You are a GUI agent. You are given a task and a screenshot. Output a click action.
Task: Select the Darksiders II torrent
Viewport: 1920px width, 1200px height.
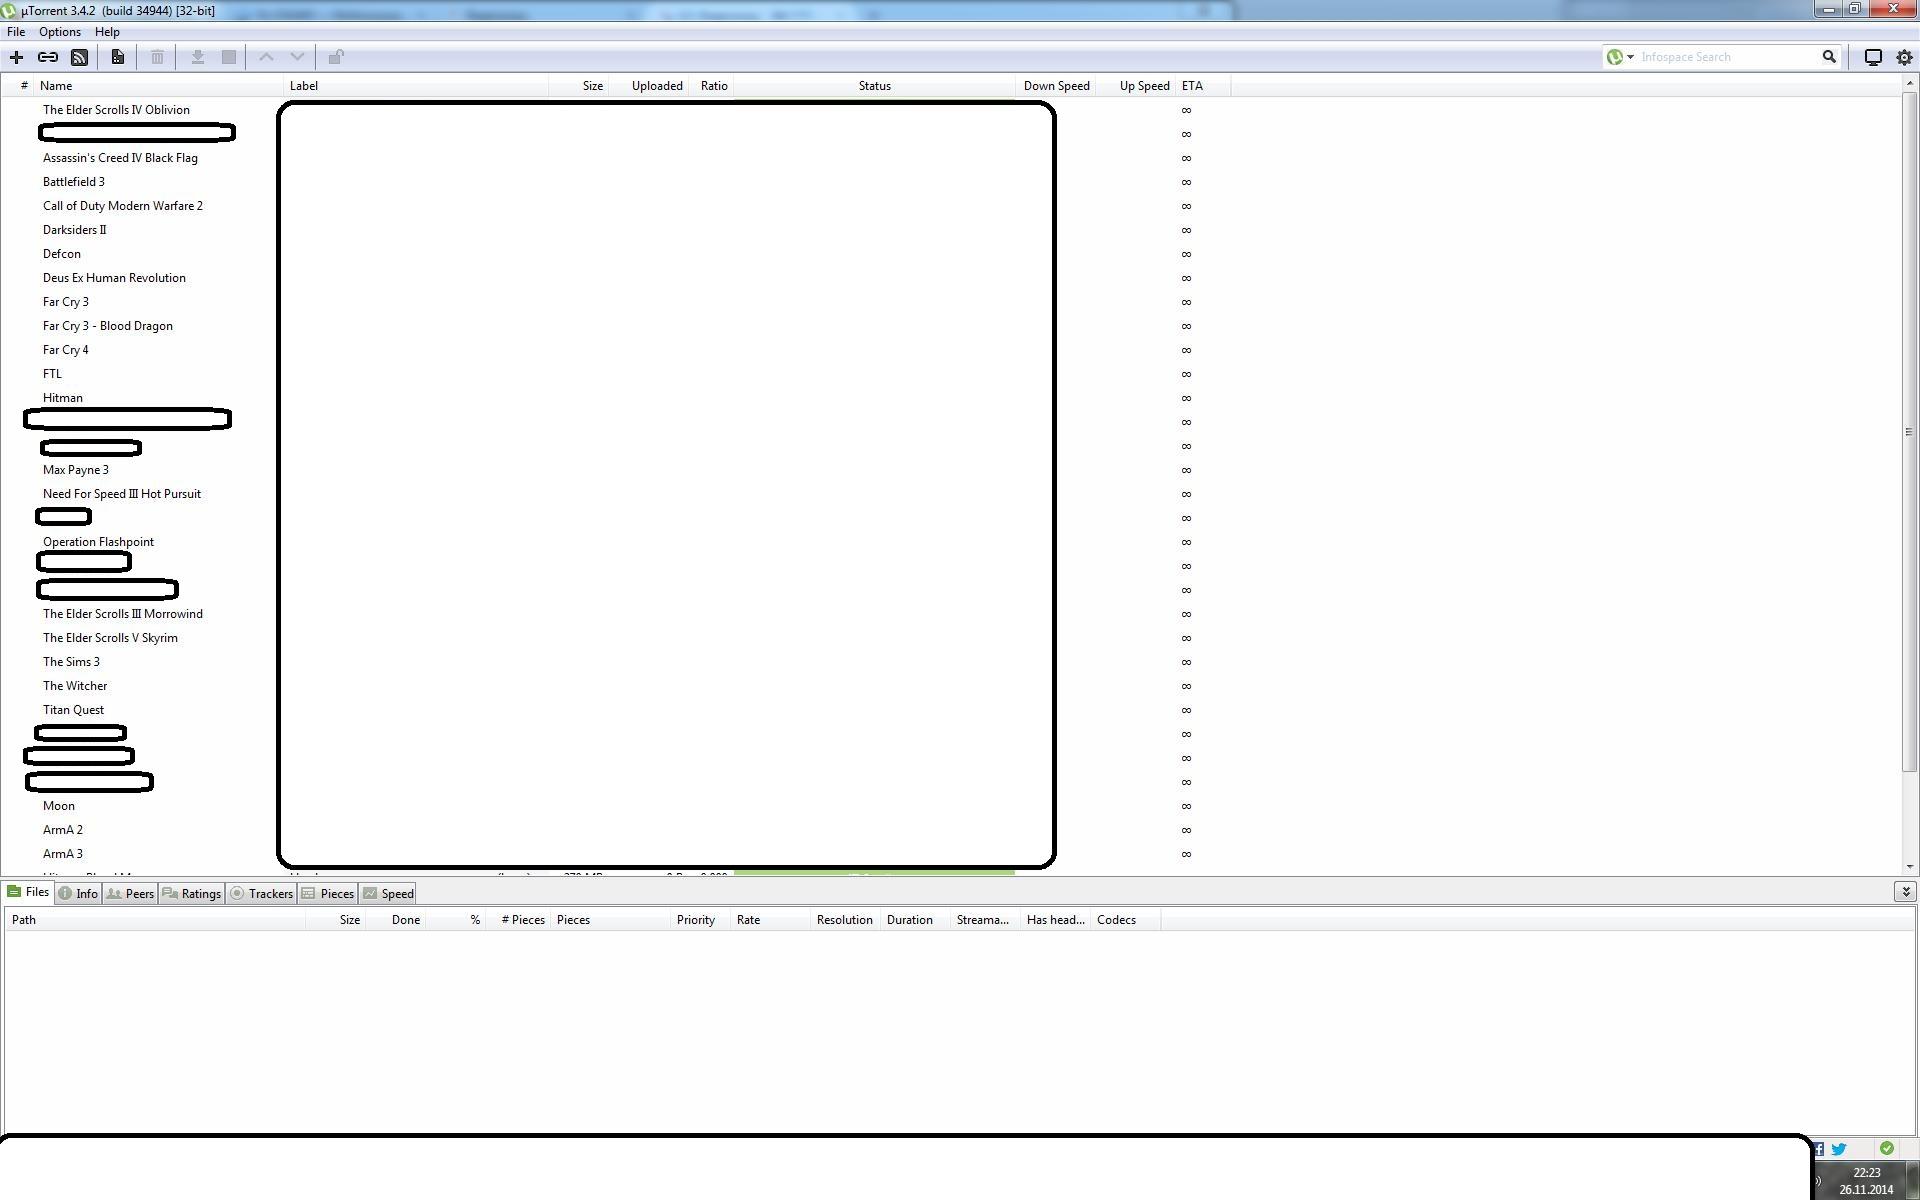74,230
